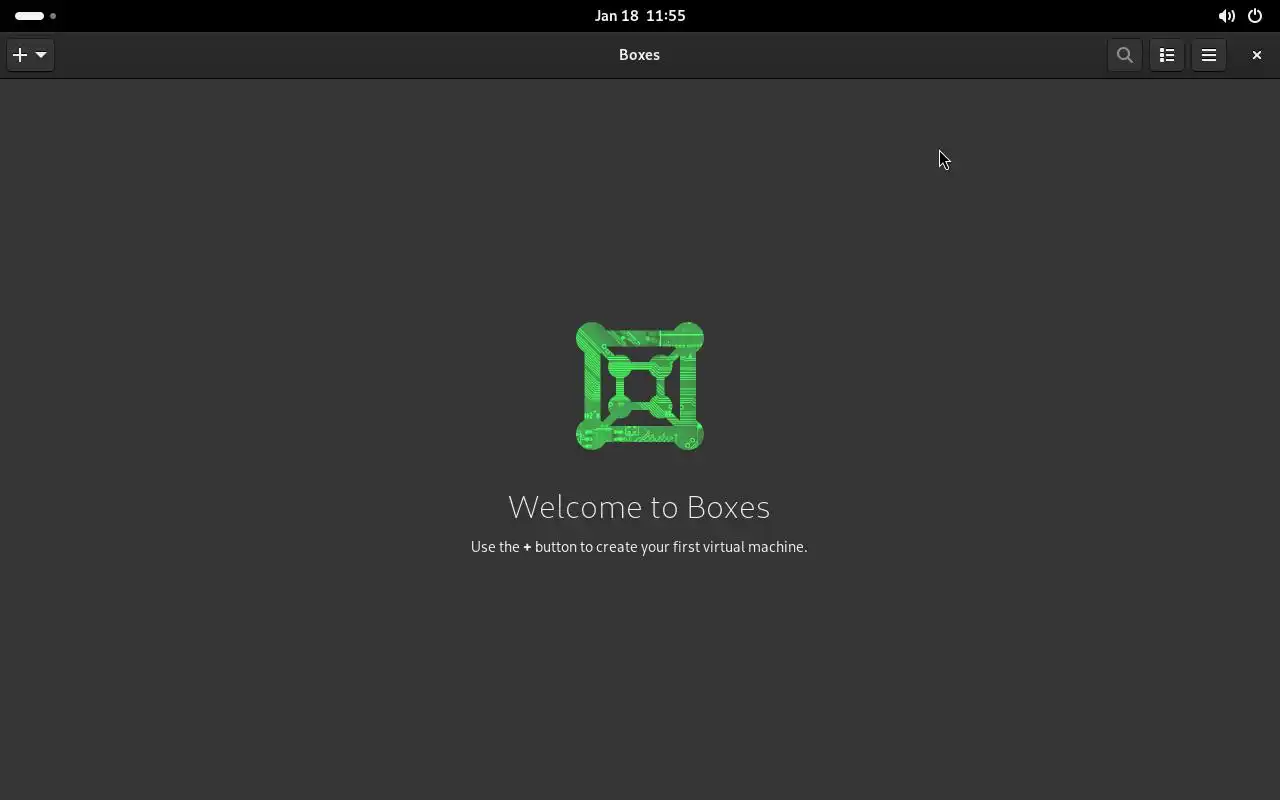Open the Activities overview indicator
Screen dimensions: 1280x800
coord(35,16)
